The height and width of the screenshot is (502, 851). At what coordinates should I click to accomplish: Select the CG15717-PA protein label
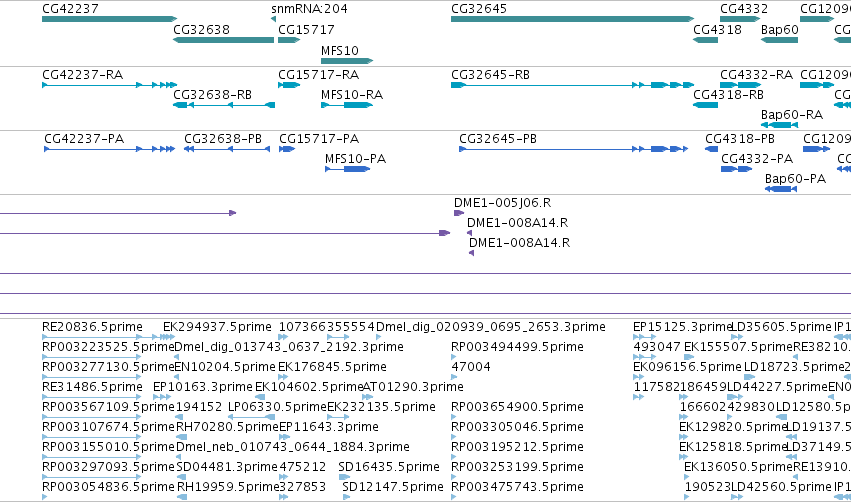click(319, 139)
